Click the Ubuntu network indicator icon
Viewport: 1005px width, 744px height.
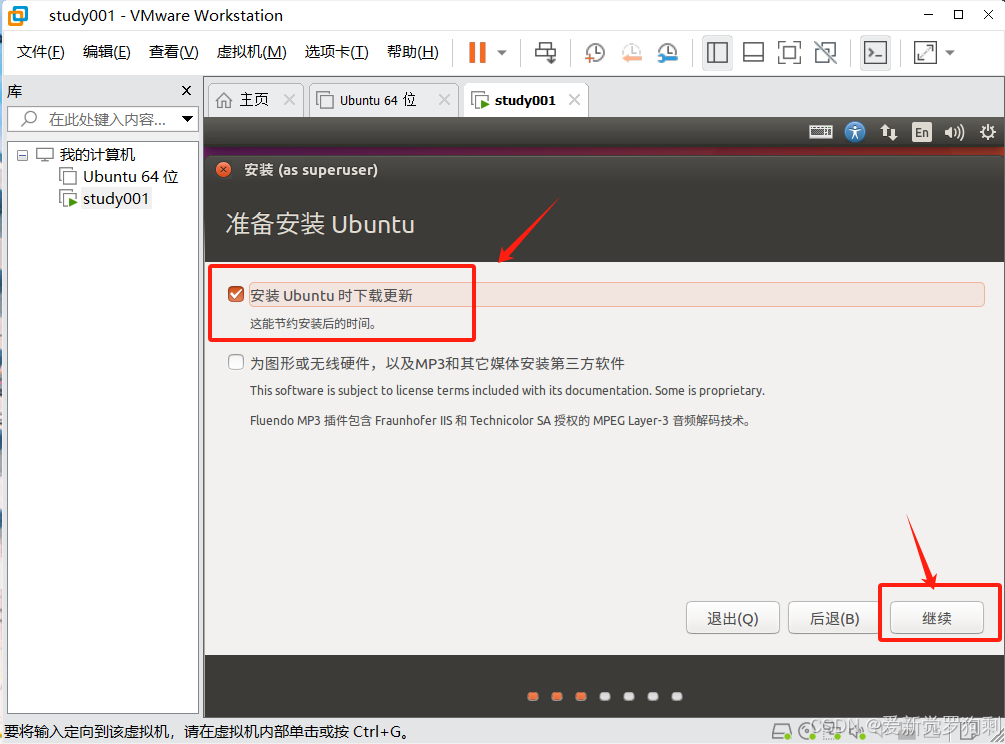click(888, 132)
